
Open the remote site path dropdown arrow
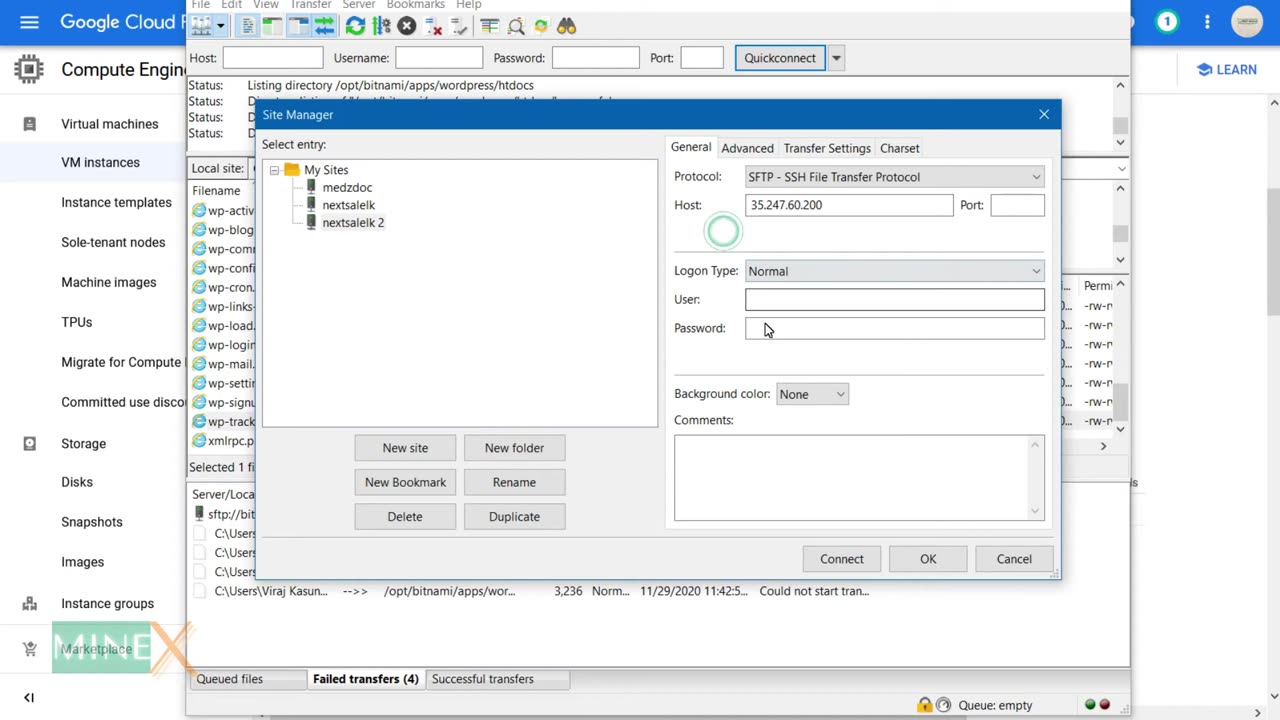tap(1122, 168)
